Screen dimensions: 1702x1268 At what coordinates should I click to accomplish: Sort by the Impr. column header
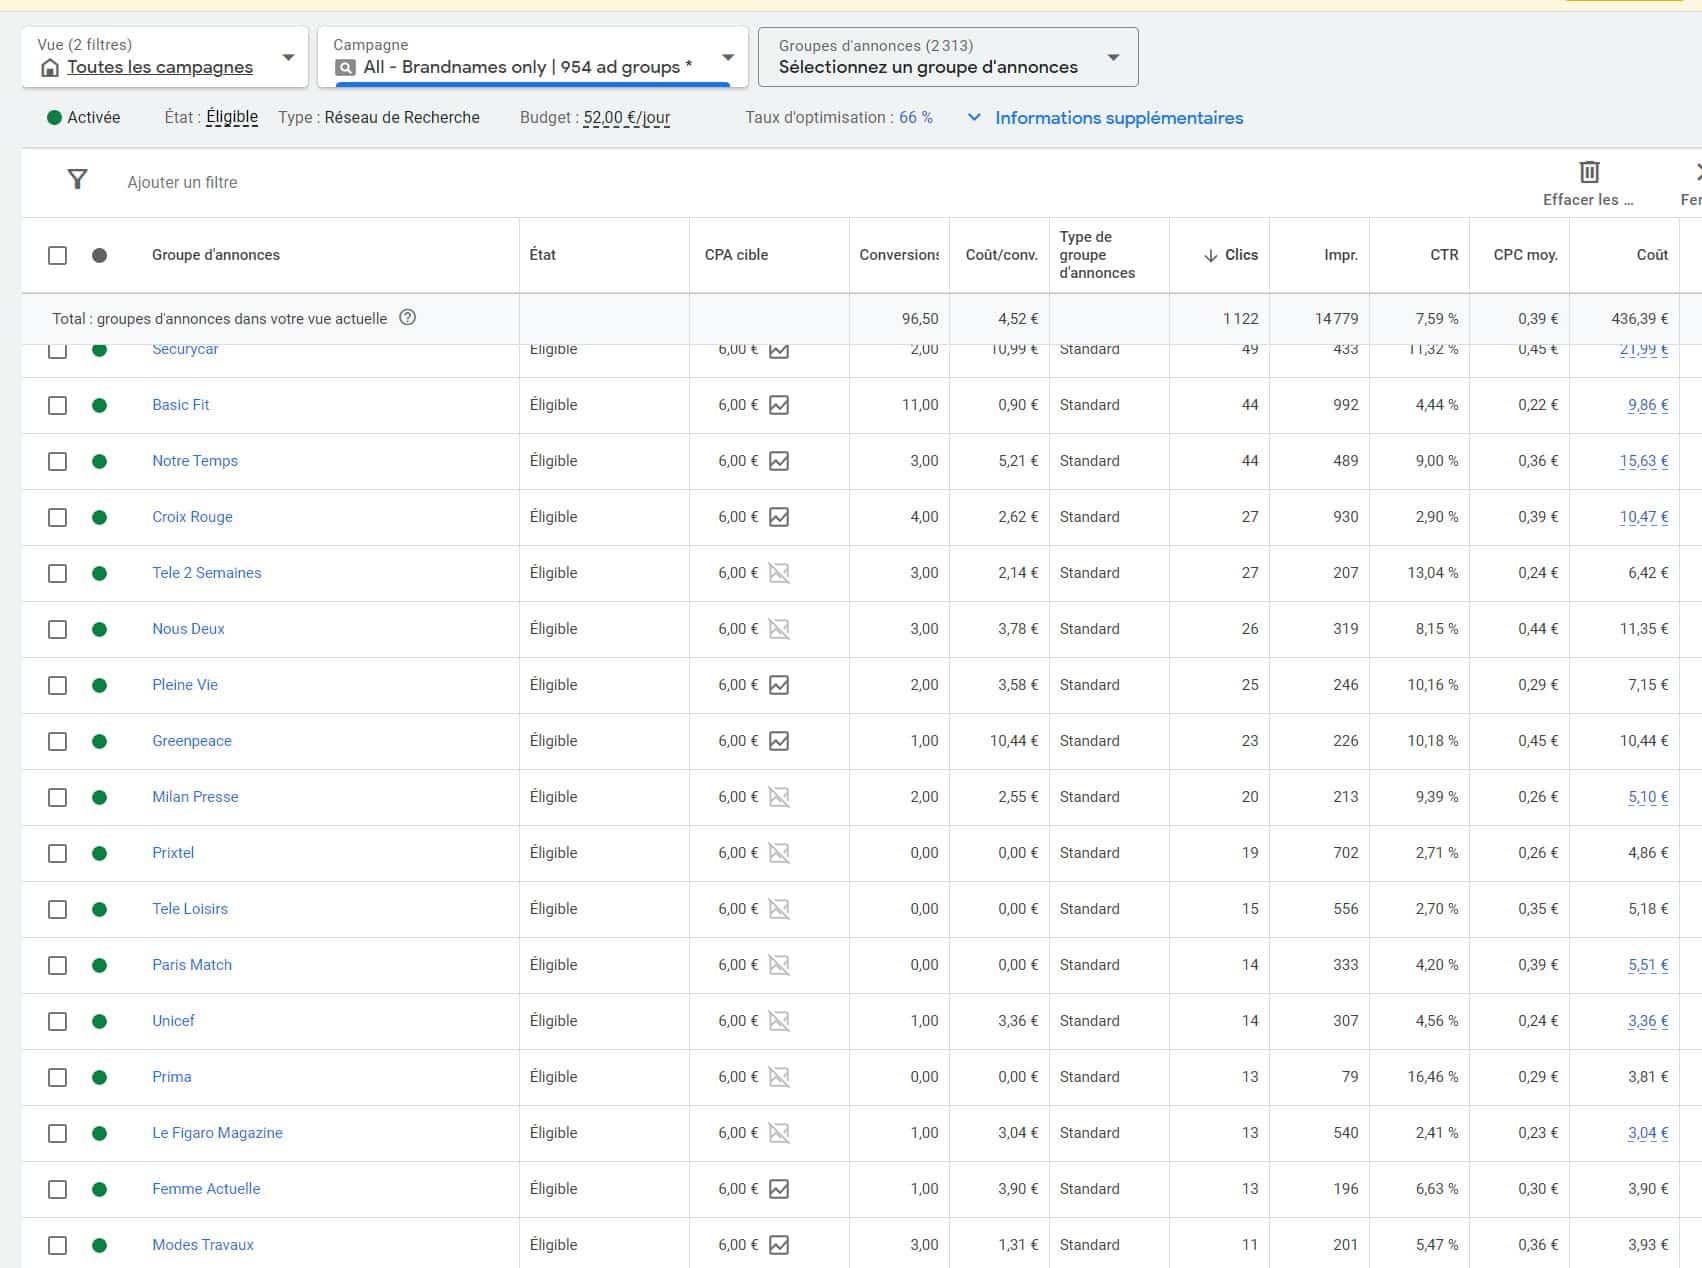coord(1341,255)
